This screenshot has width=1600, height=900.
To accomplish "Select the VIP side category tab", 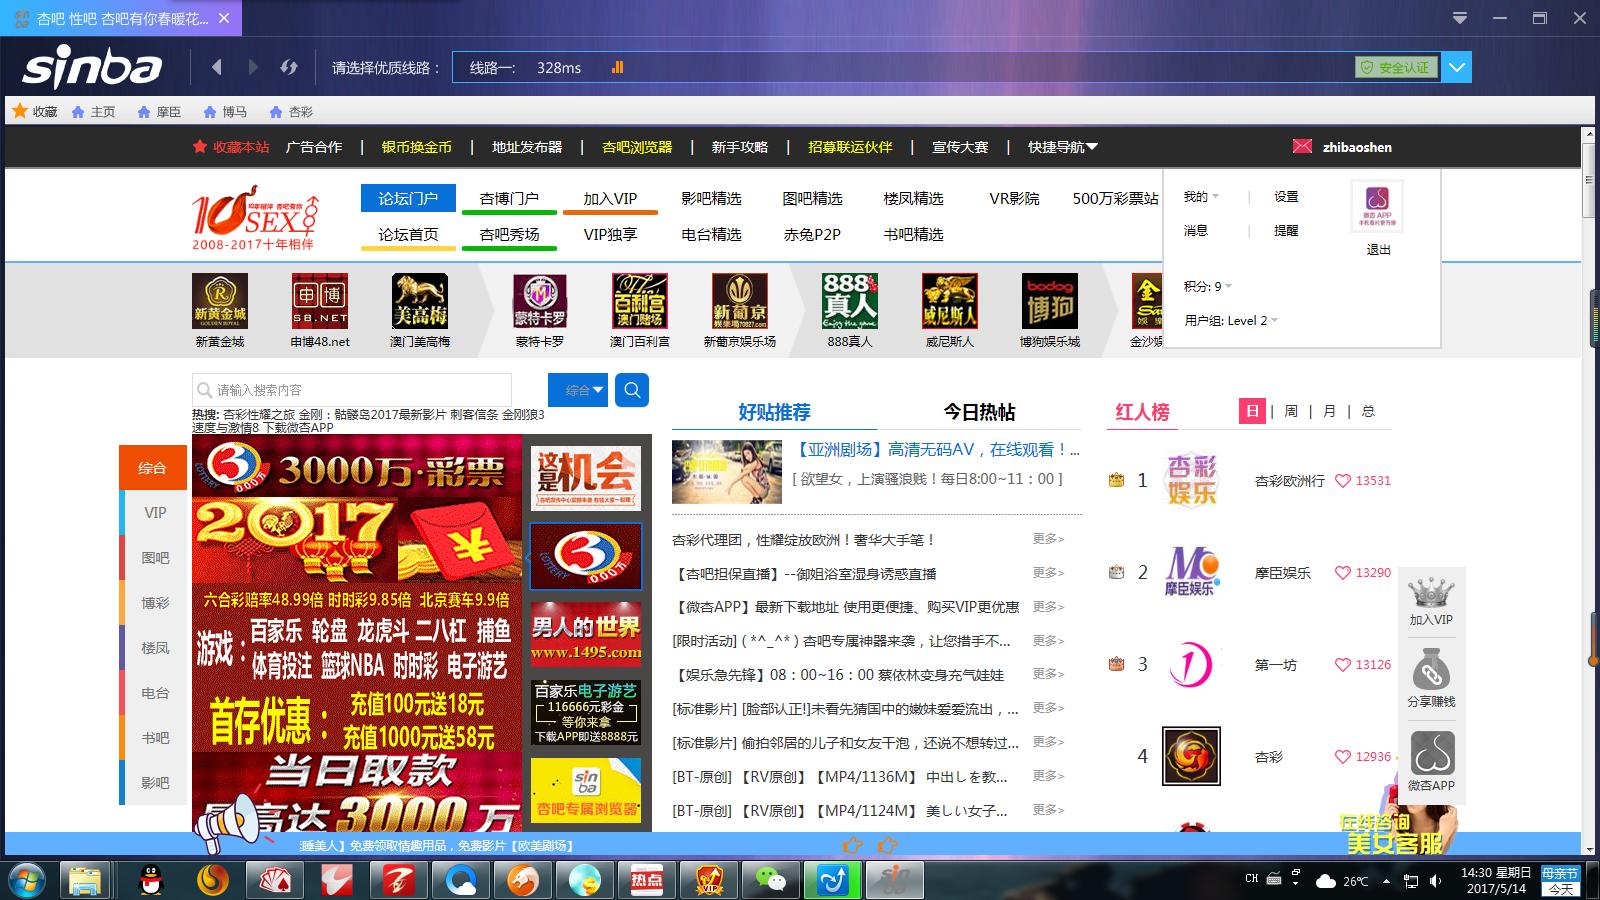I will click(153, 512).
